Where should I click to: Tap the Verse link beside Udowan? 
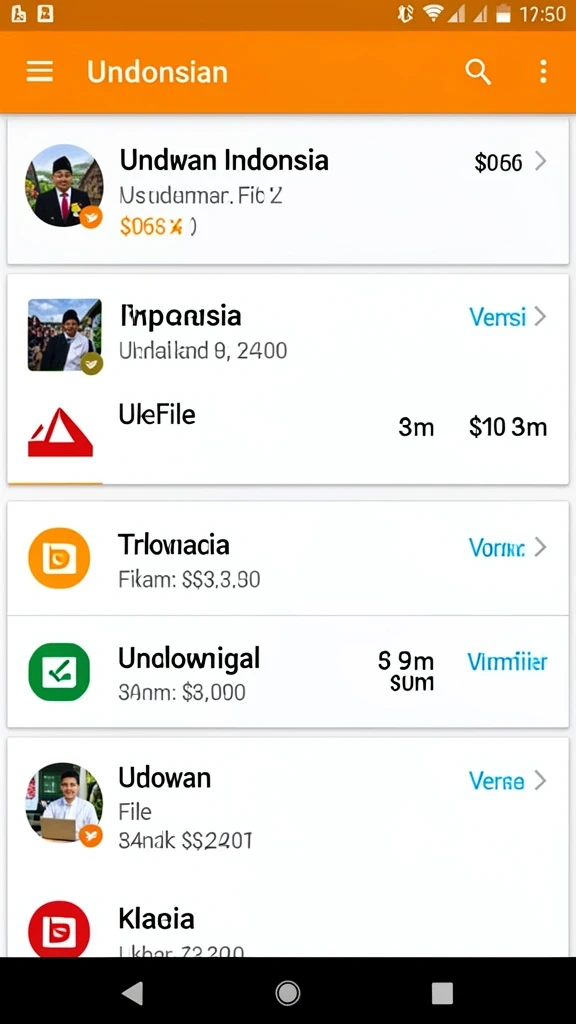(x=496, y=780)
